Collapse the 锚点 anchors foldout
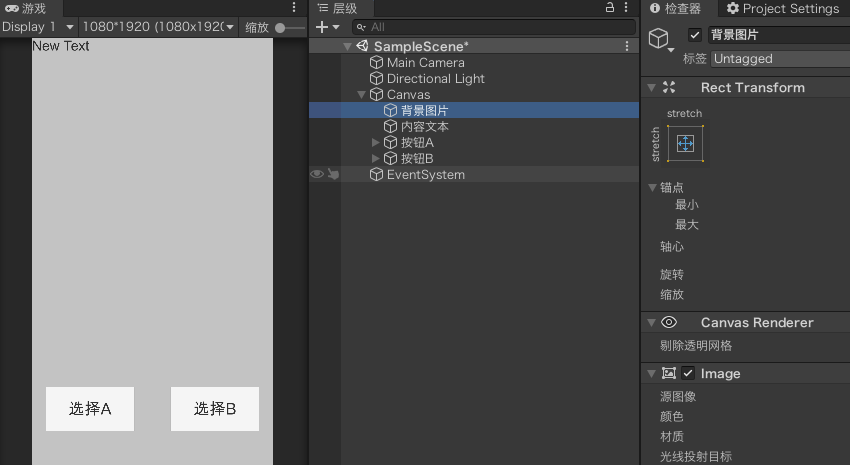The width and height of the screenshot is (850, 465). [652, 188]
